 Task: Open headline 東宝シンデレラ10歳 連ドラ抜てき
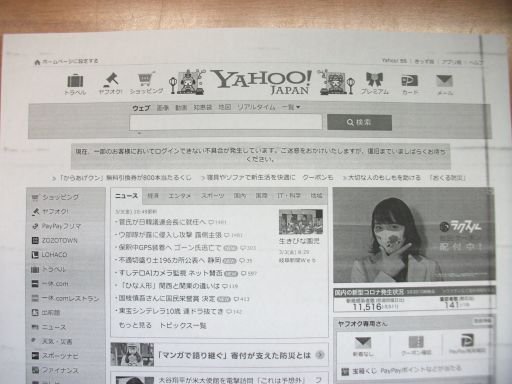tap(171, 311)
